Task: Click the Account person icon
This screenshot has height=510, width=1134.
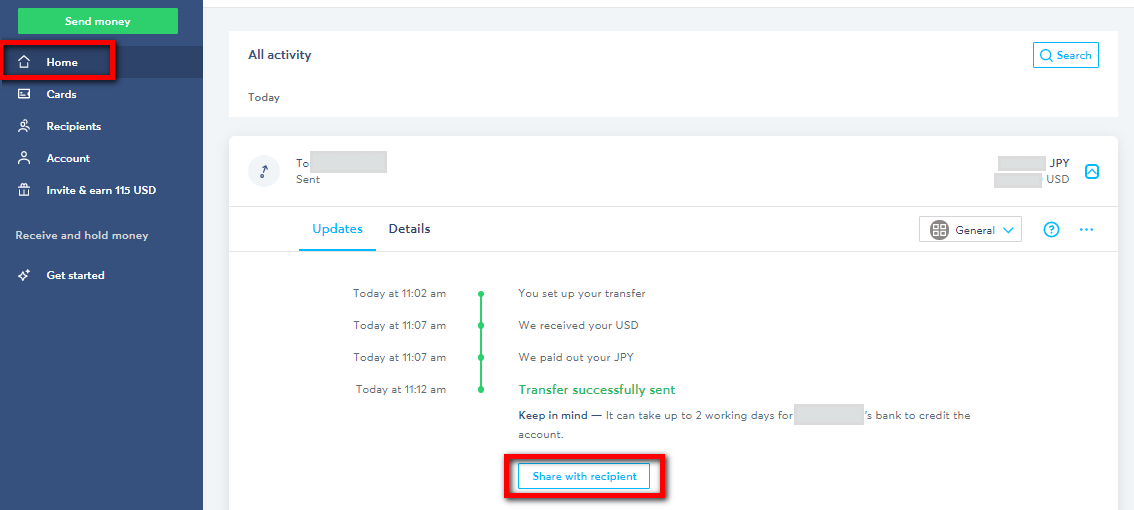Action: click(x=25, y=158)
